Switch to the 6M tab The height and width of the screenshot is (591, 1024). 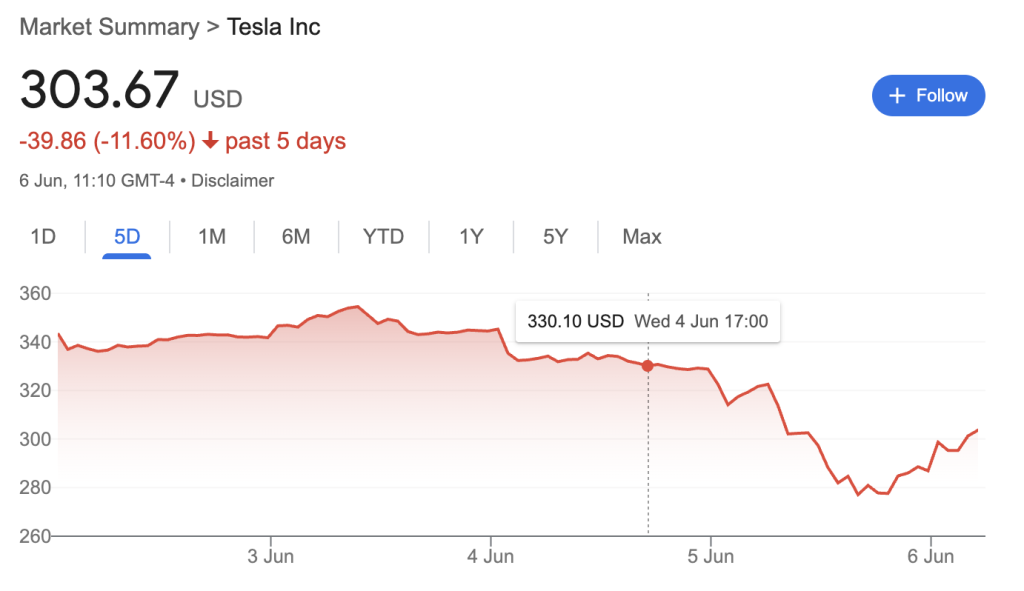click(x=296, y=236)
